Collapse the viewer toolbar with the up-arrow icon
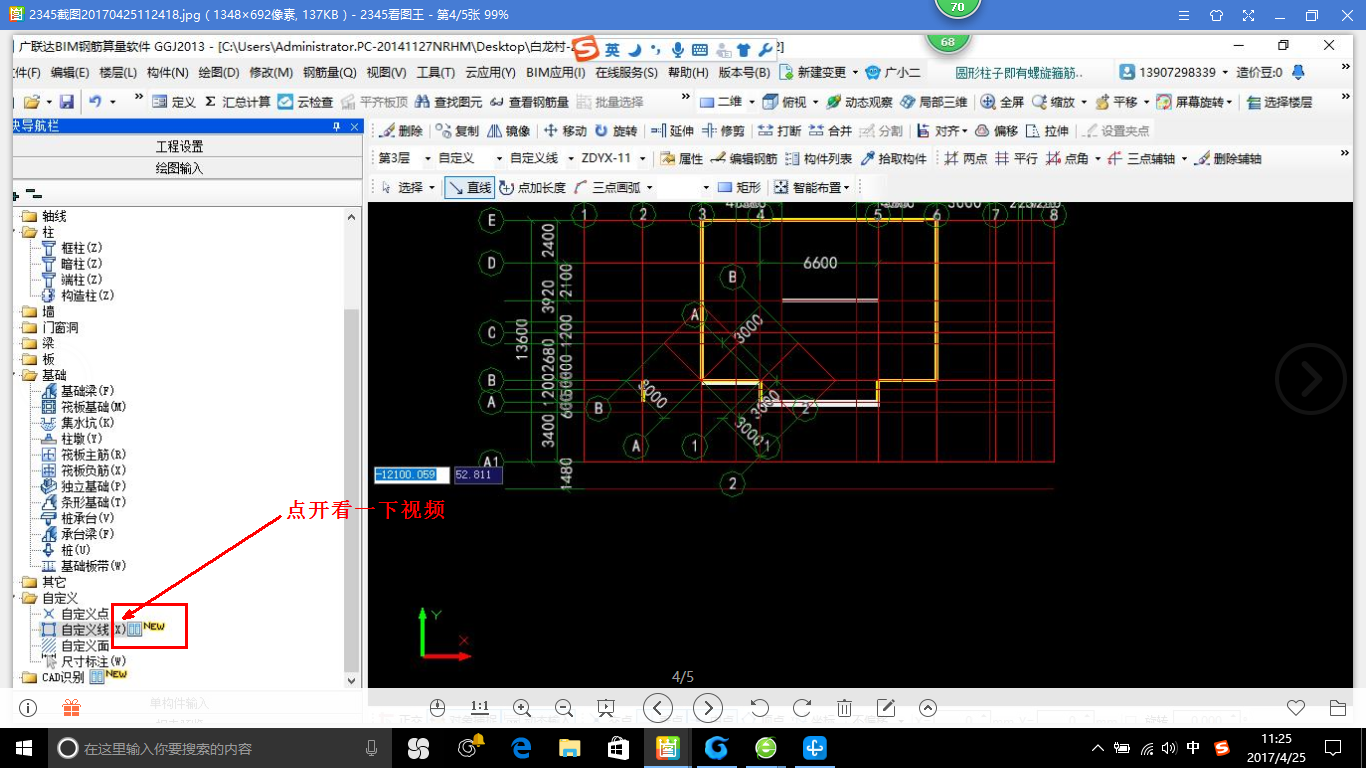Viewport: 1366px width, 768px height. (x=928, y=708)
